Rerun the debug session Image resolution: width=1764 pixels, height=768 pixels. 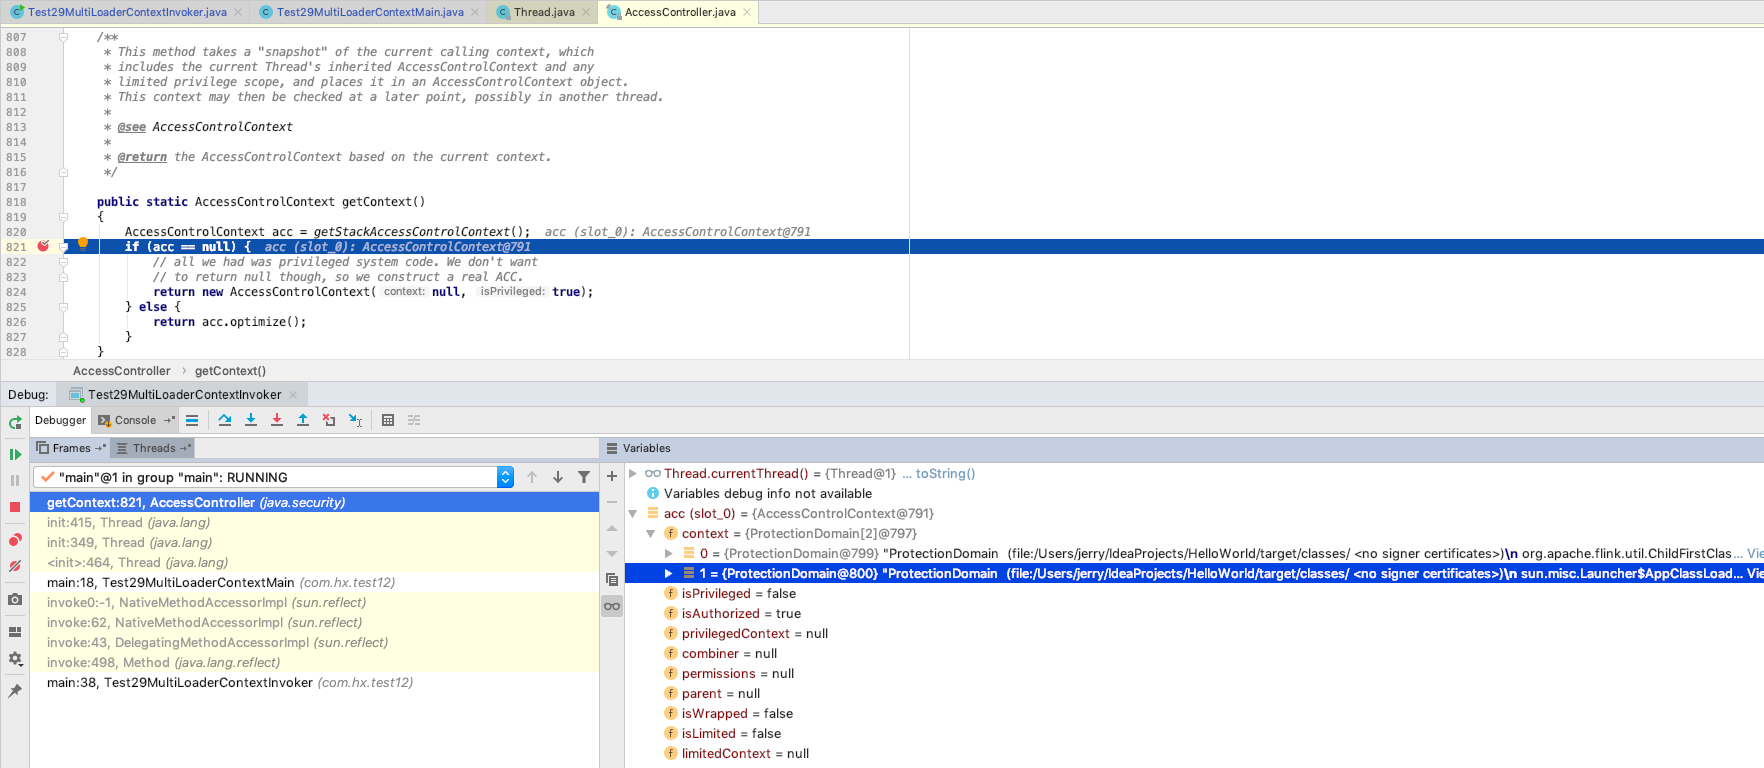[x=15, y=422]
